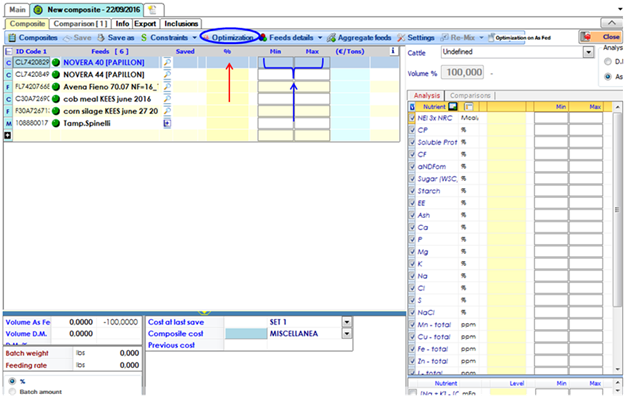This screenshot has height=397, width=625.
Task: Click the magnifier icon for corn silage KEES
Action: point(167,111)
